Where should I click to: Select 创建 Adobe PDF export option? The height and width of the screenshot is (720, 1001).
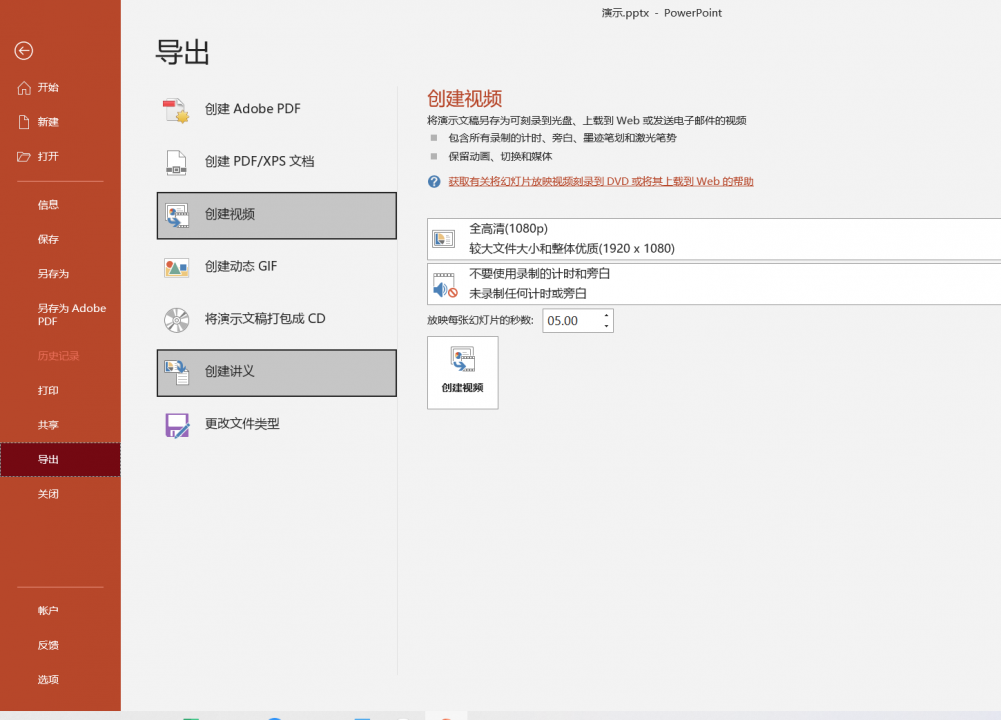(x=276, y=110)
